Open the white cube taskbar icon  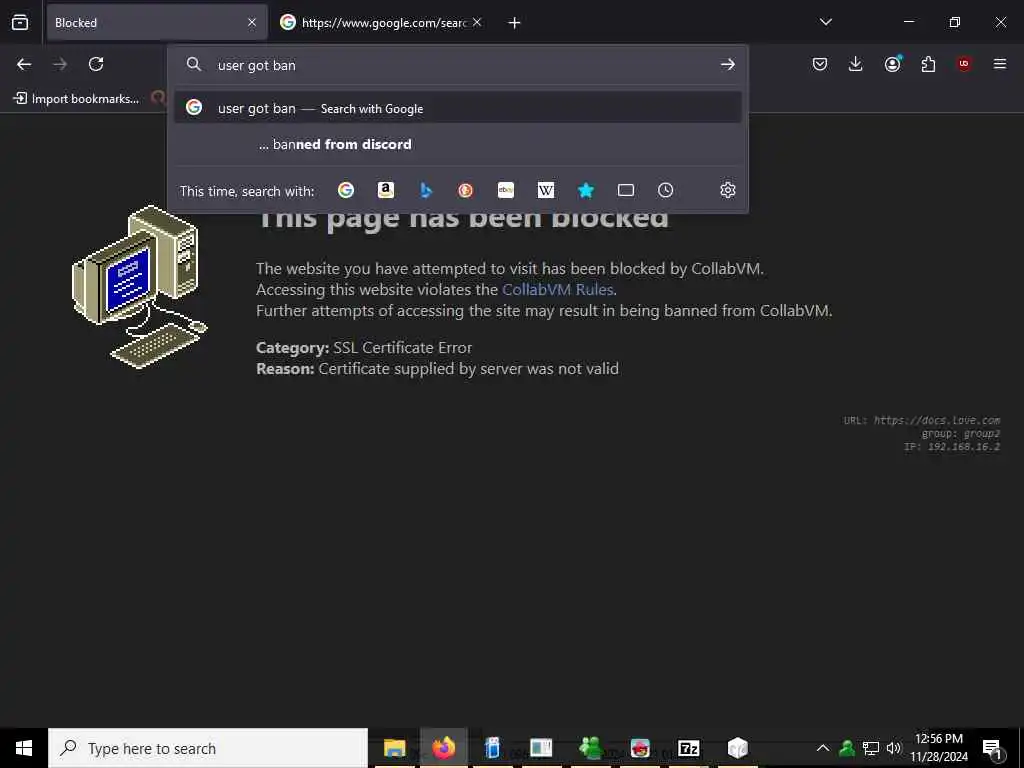tap(738, 748)
